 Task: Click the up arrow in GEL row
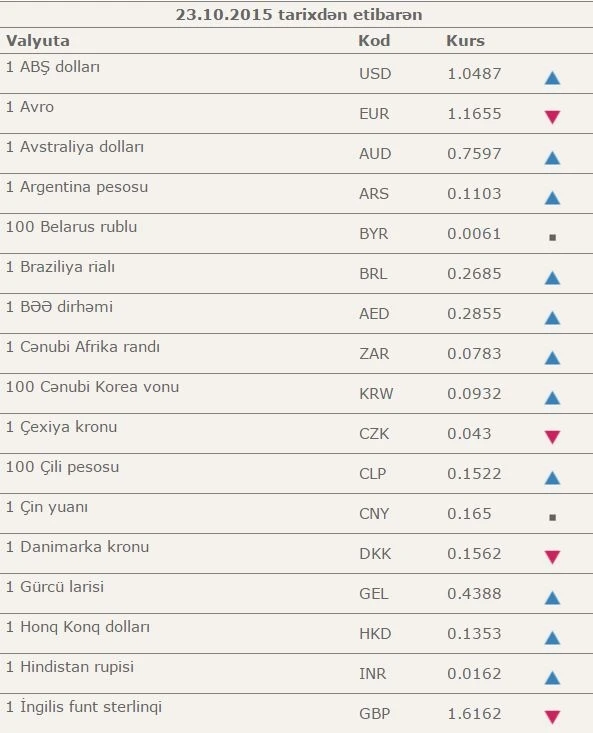[552, 598]
